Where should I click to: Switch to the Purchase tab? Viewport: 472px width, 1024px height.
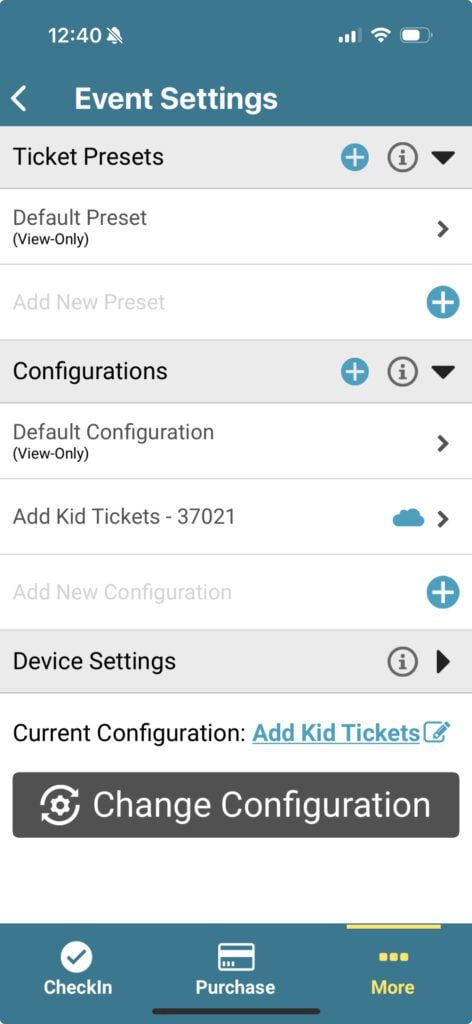coord(236,968)
